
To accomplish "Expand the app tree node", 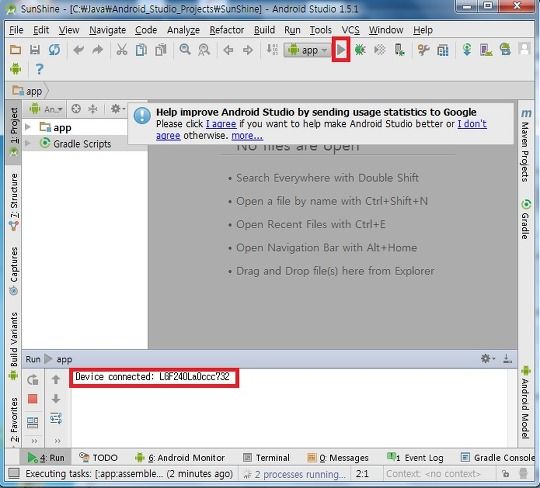I will 28,127.
